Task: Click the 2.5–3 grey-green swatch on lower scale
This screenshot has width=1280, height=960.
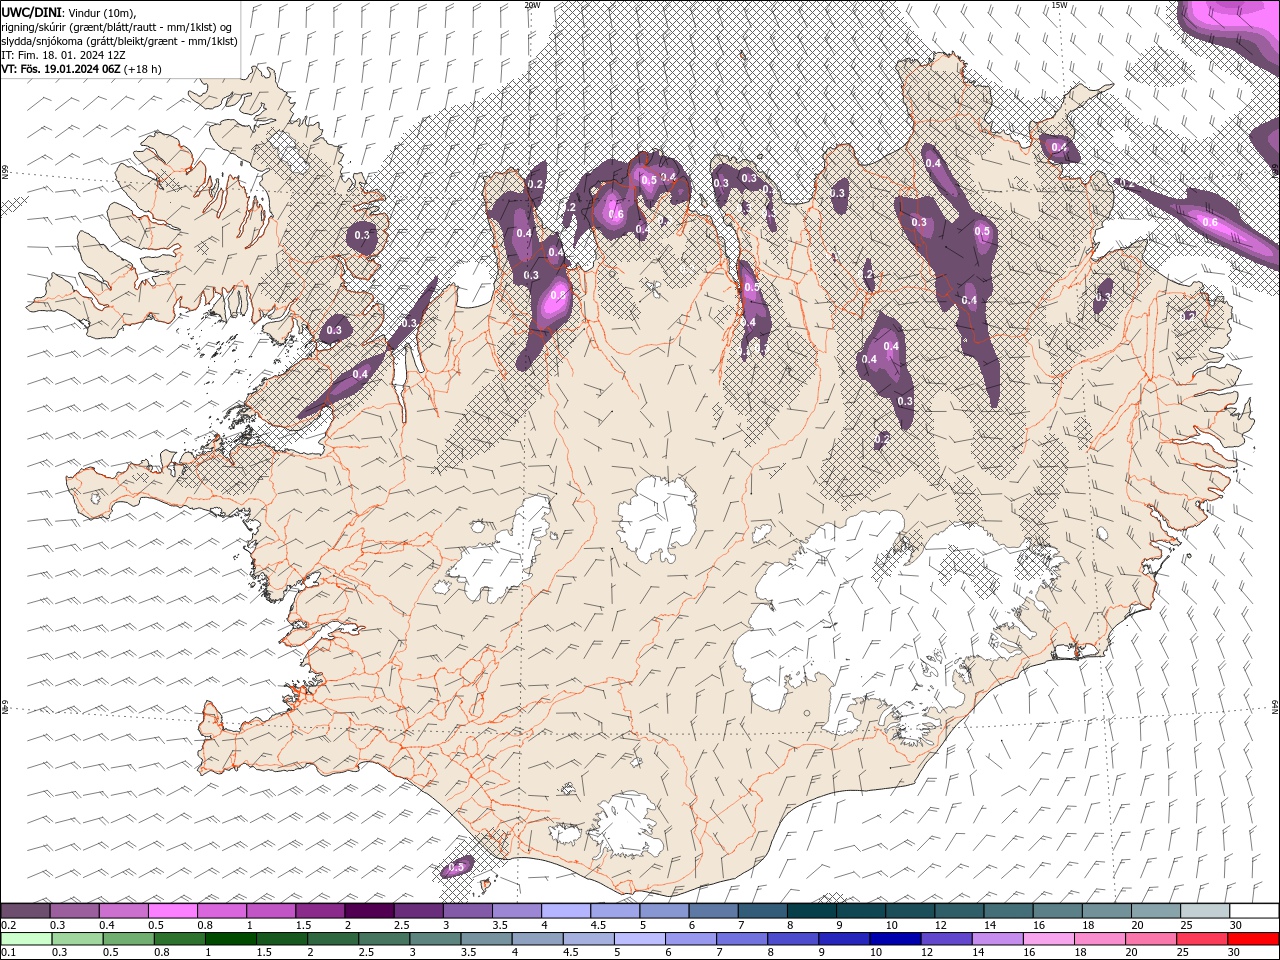Action: (384, 939)
